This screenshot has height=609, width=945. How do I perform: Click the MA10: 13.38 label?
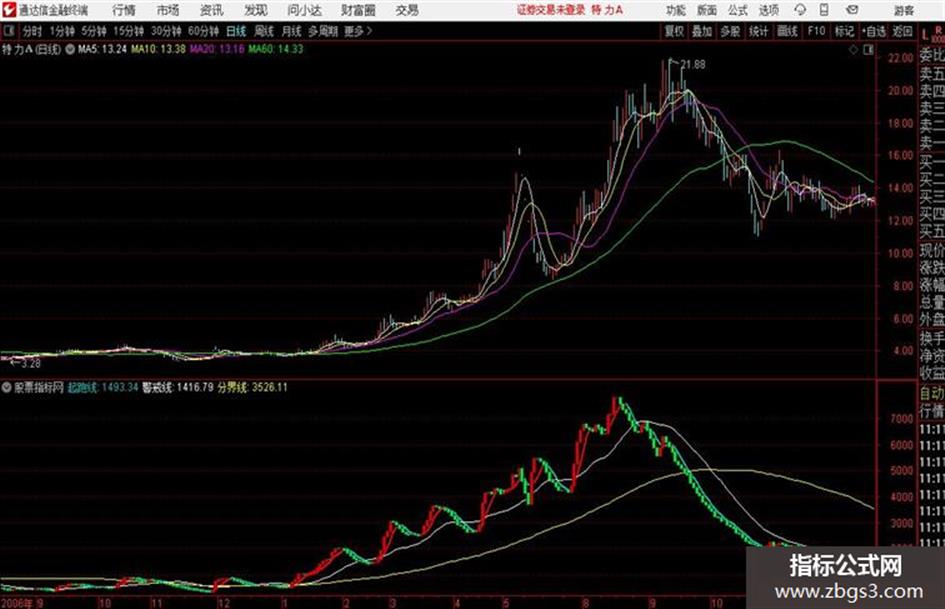(x=159, y=49)
